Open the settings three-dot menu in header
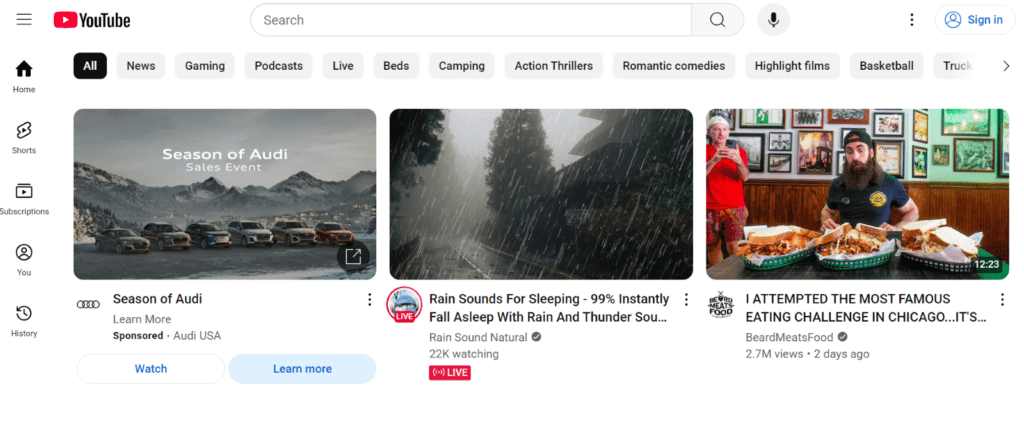 [912, 20]
